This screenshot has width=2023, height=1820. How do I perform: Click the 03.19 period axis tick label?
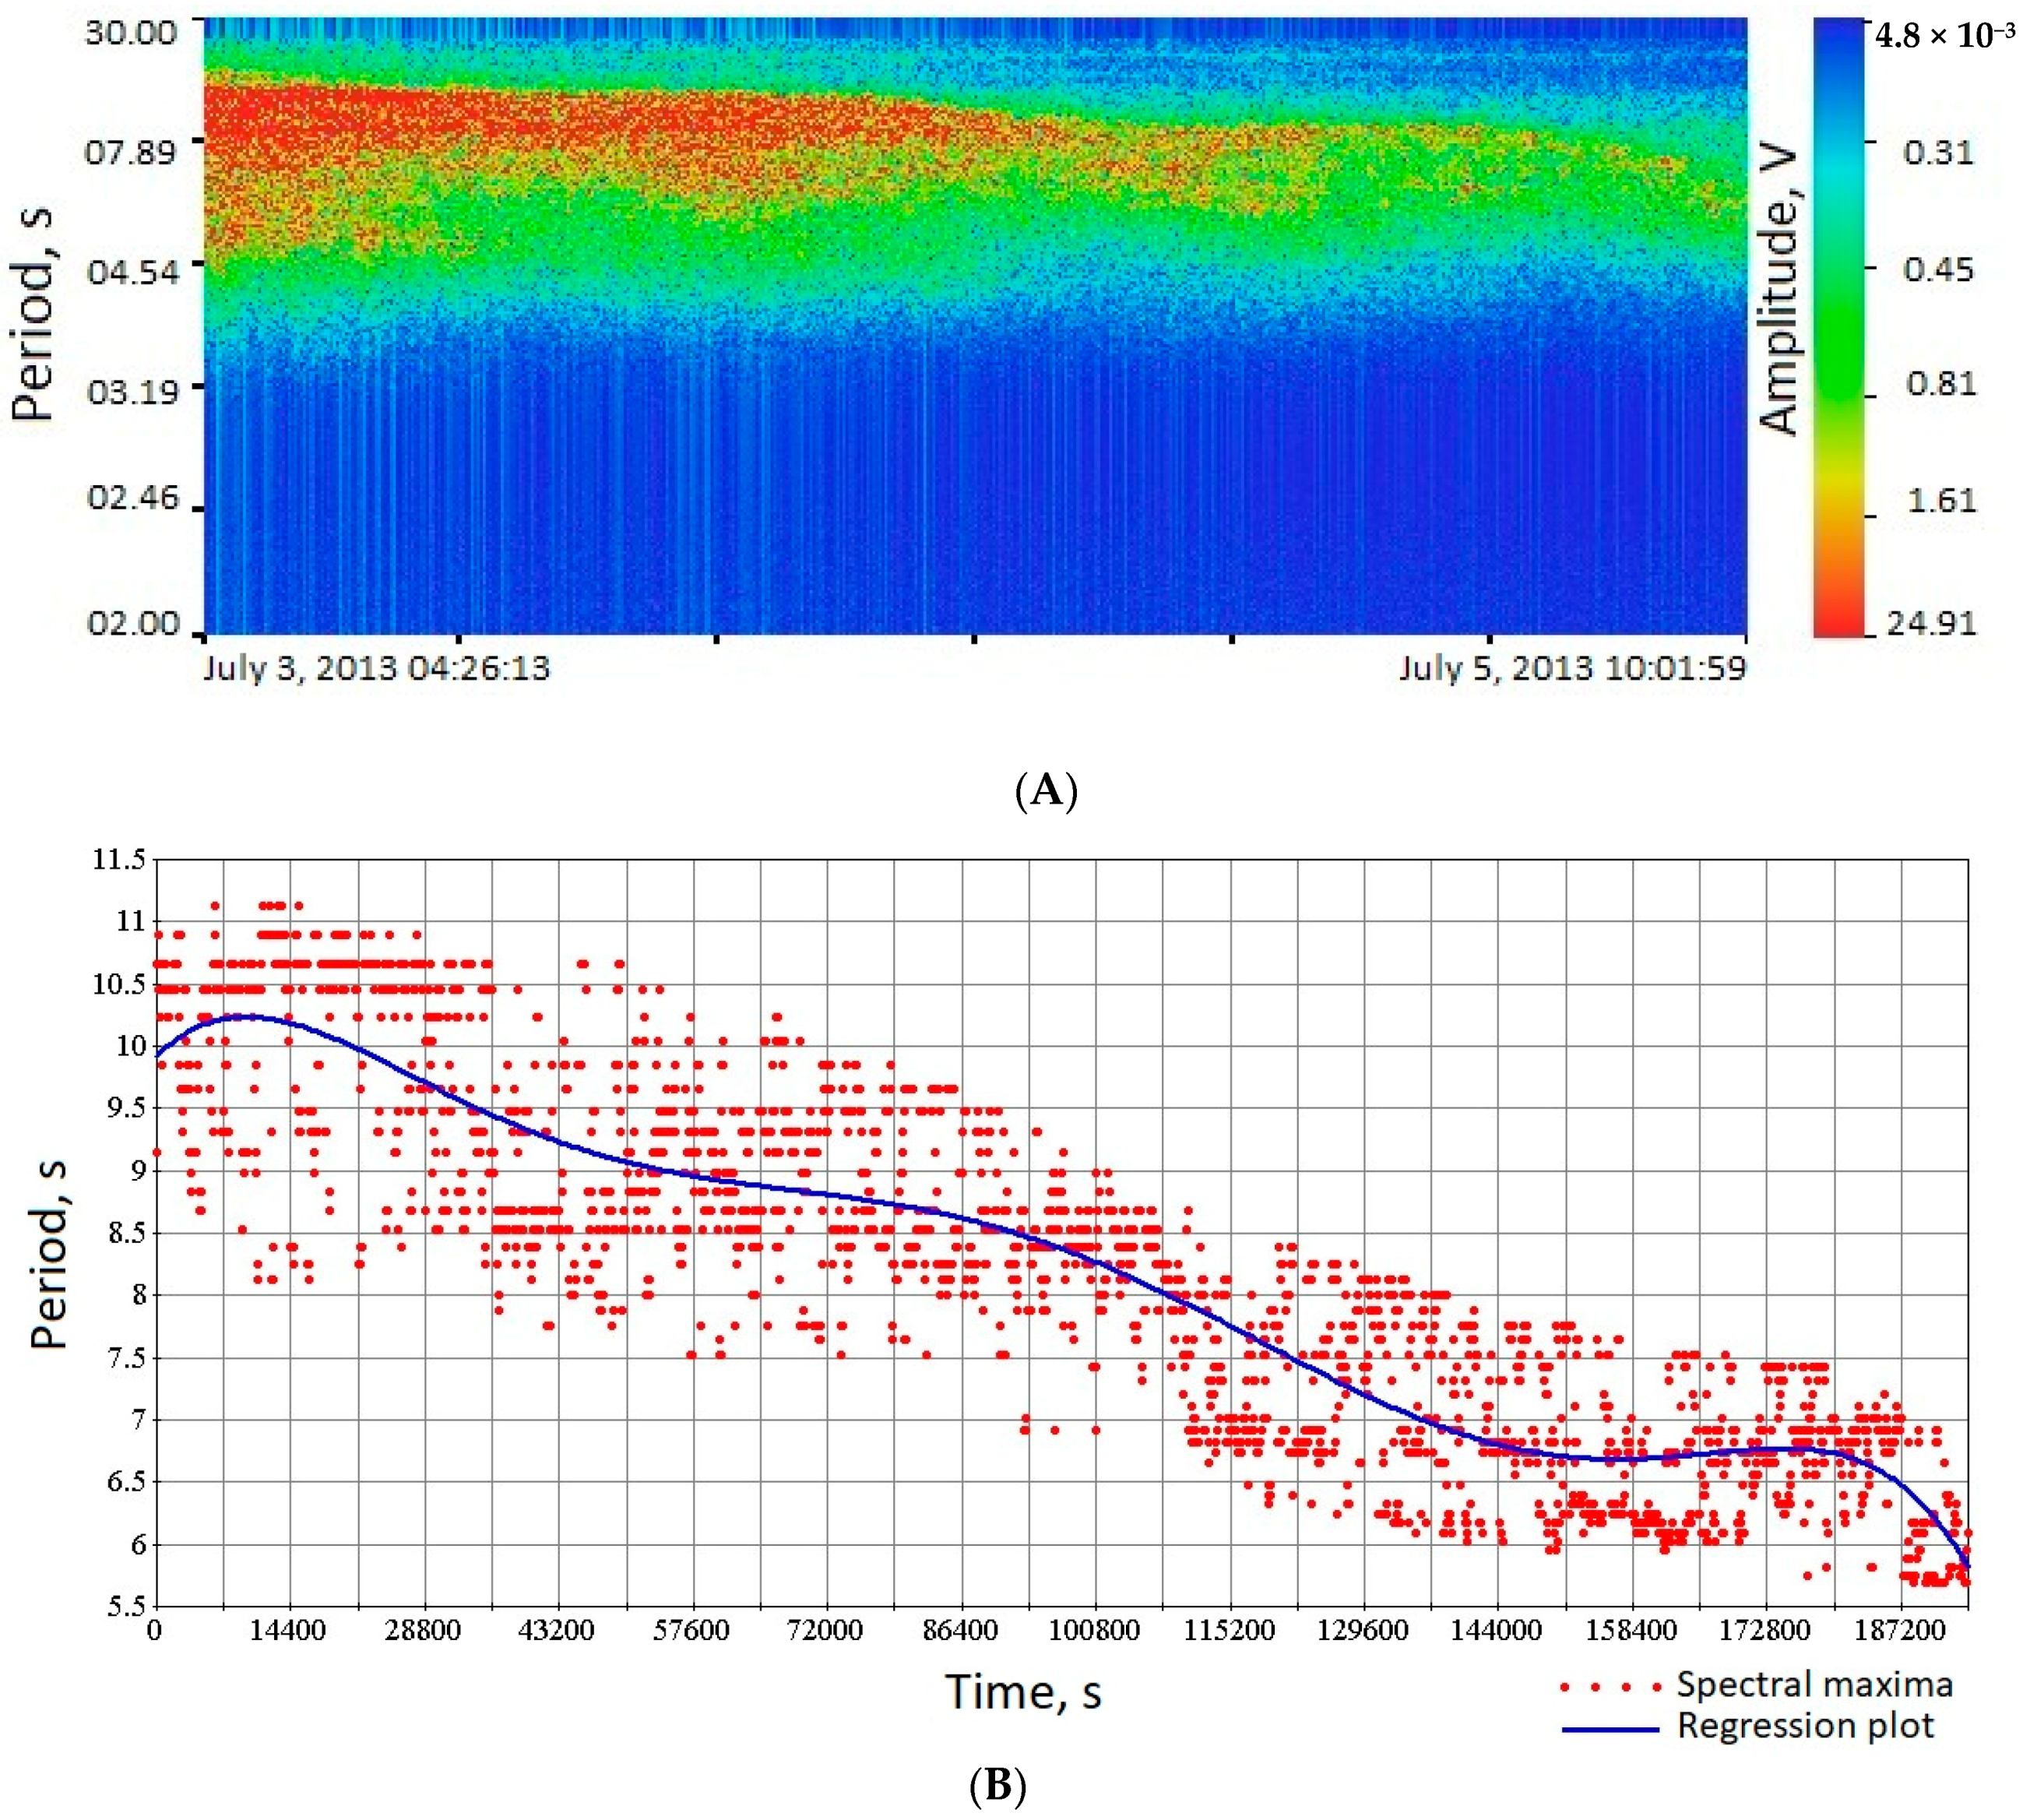point(131,390)
